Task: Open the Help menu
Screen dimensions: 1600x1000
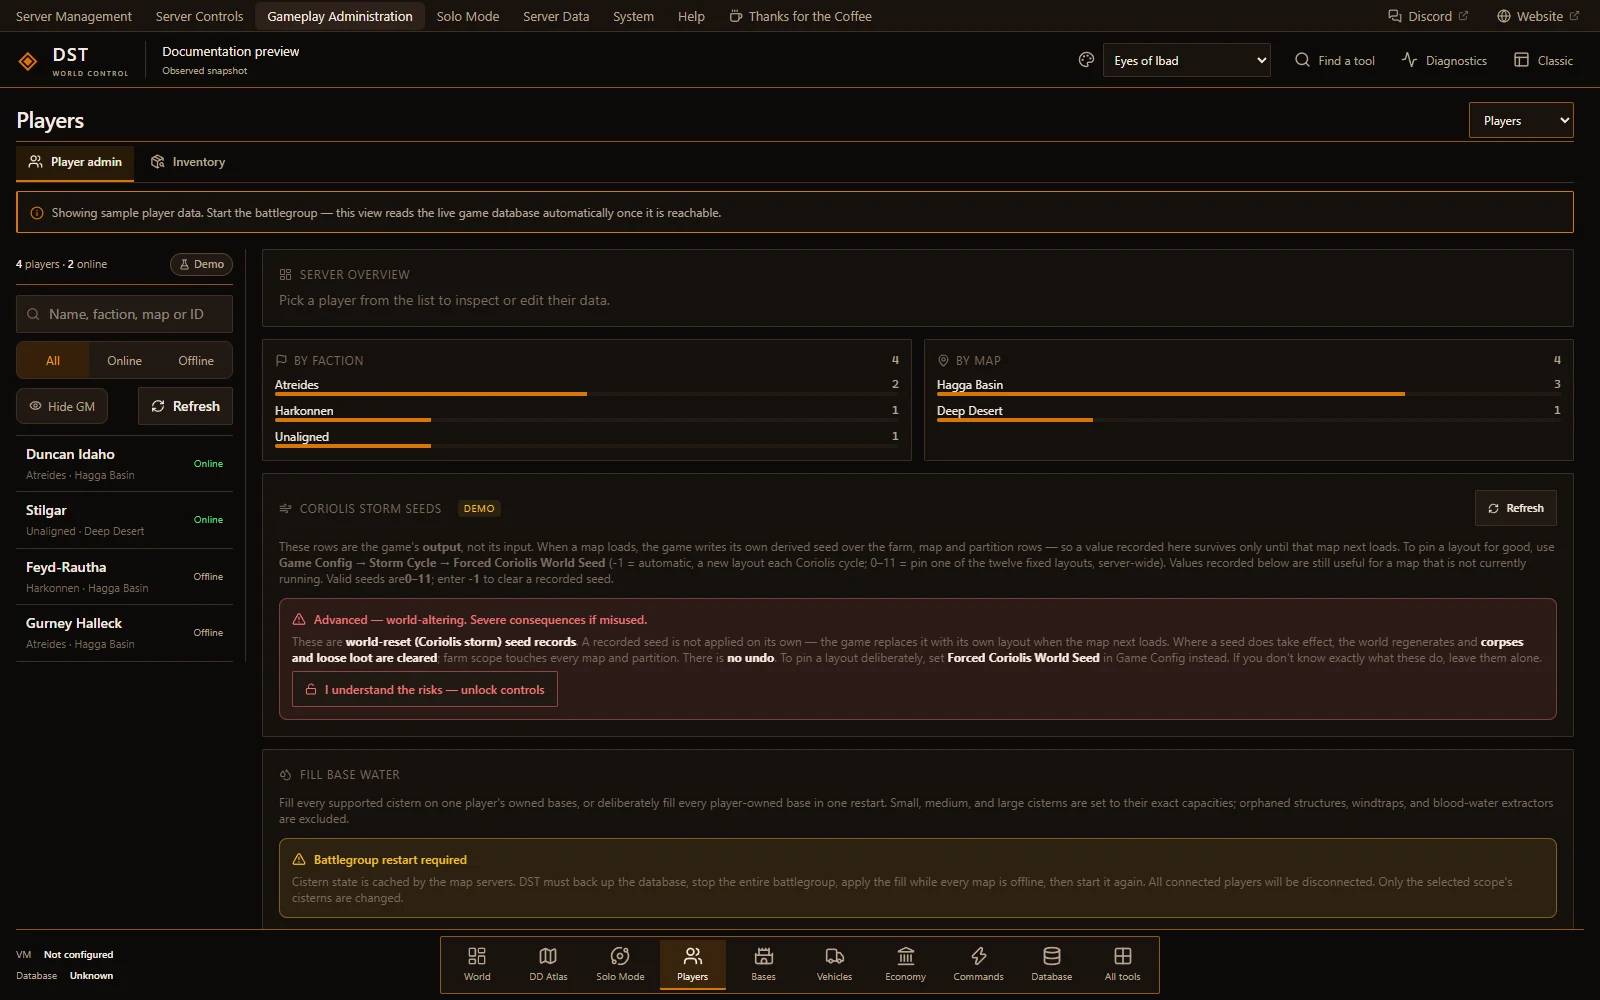Action: (691, 16)
